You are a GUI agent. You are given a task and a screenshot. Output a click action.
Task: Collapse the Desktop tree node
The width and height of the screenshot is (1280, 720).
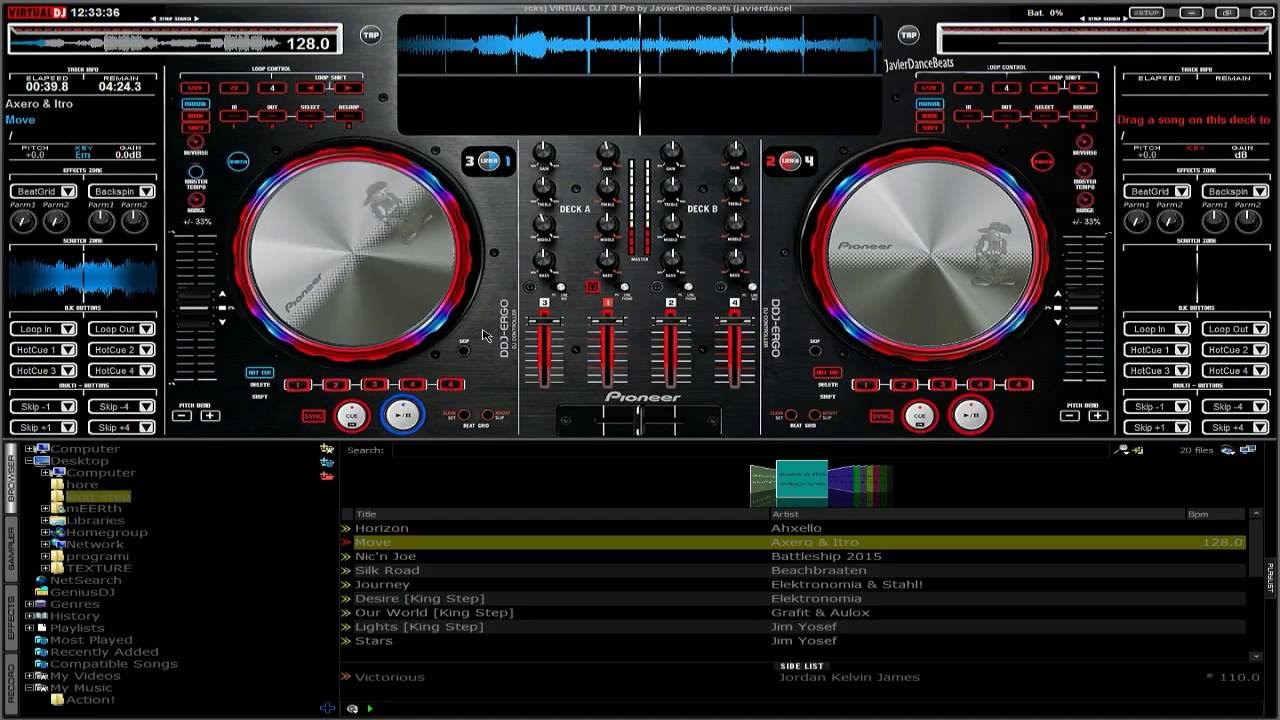coord(30,461)
